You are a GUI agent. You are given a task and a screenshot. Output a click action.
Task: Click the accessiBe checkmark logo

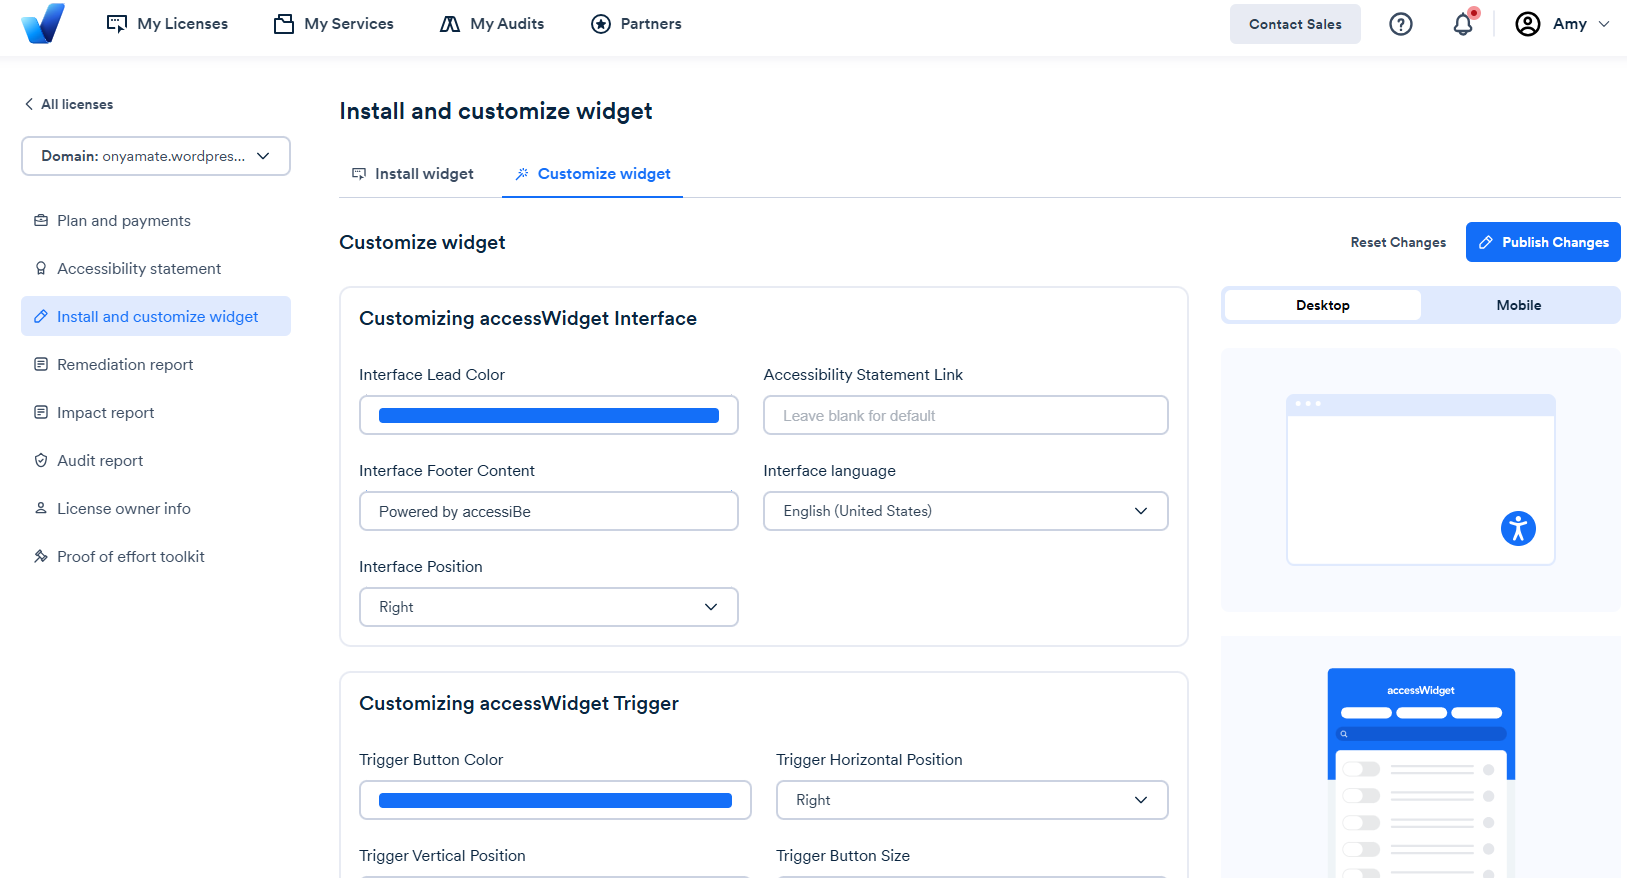pyautogui.click(x=43, y=23)
